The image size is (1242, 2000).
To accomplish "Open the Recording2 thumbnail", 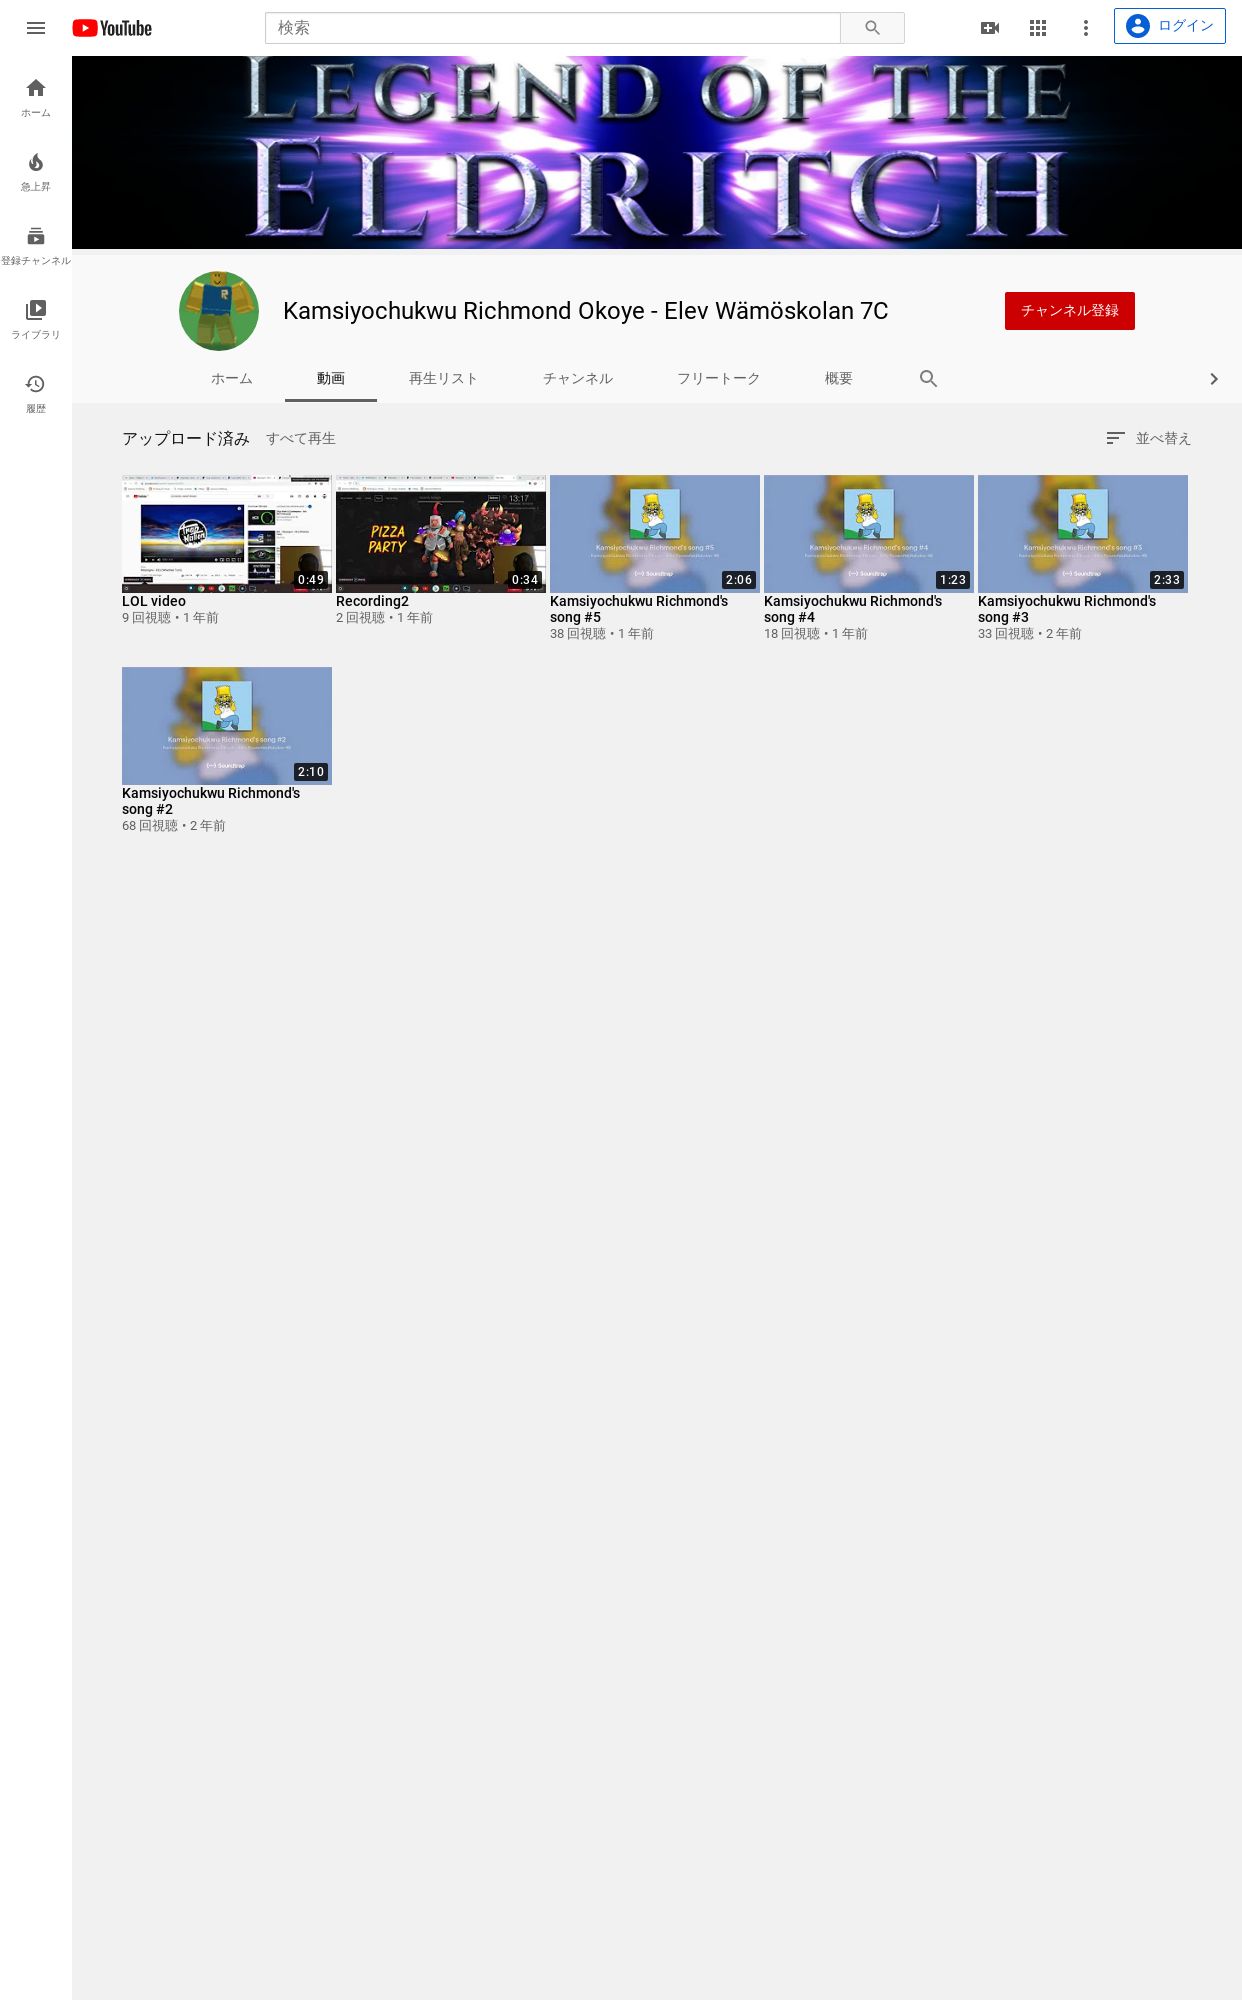I will point(441,534).
